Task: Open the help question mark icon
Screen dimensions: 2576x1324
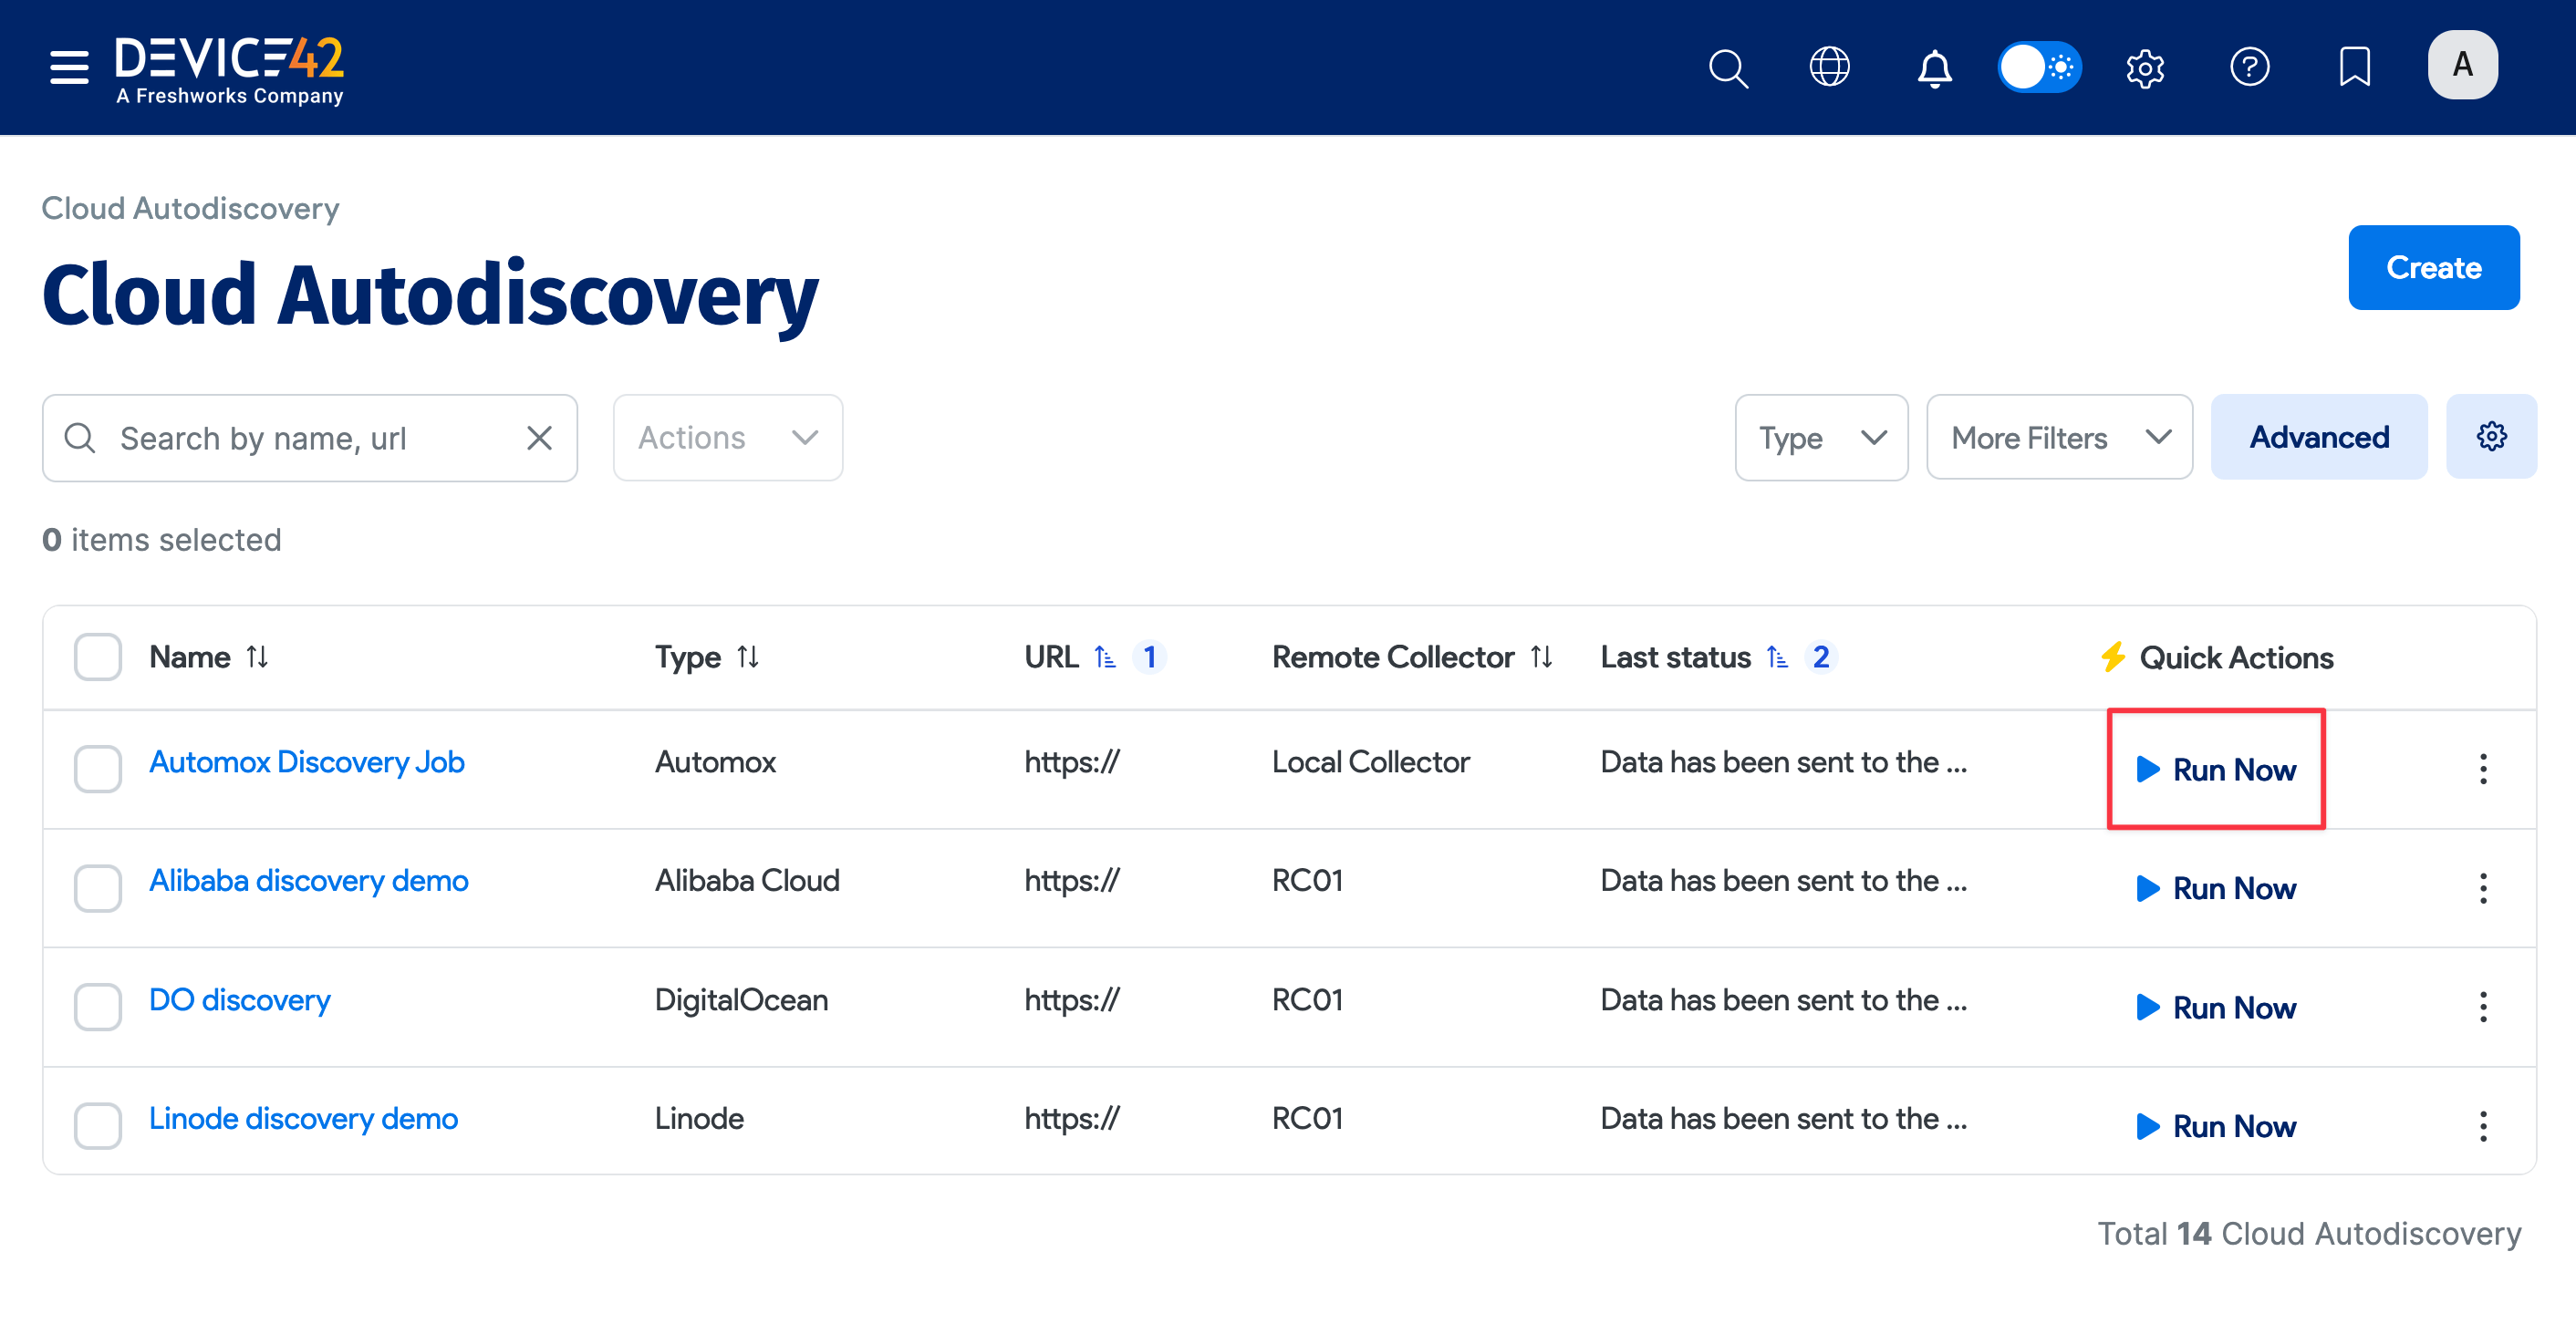Action: point(2249,67)
